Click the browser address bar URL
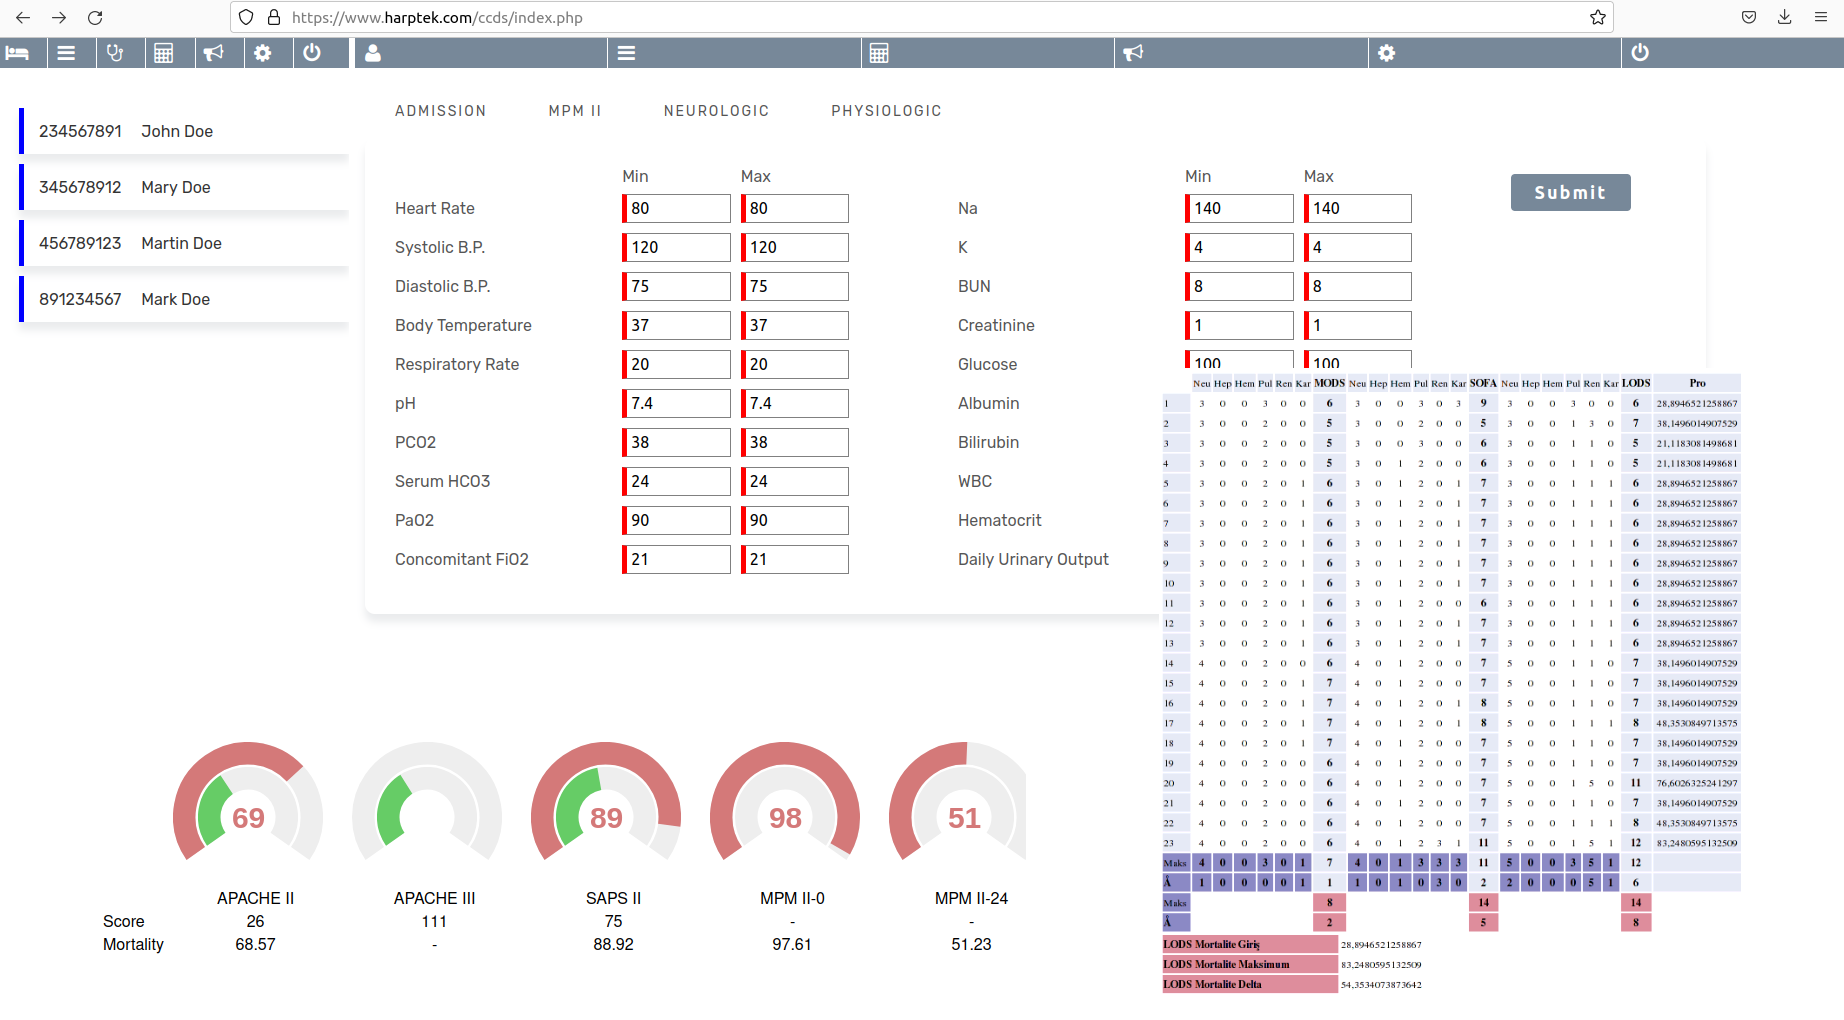1844x1020 pixels. click(x=437, y=17)
